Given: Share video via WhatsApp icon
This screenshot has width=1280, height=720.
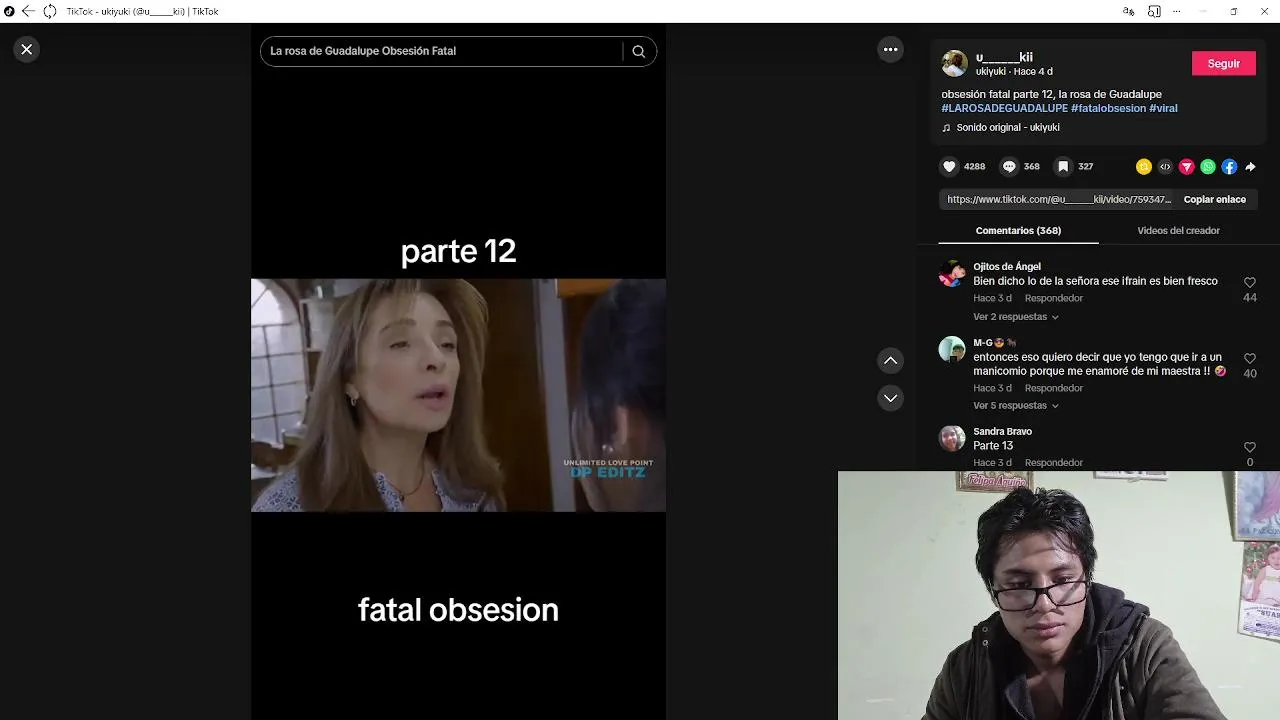Looking at the screenshot, I should (1208, 167).
